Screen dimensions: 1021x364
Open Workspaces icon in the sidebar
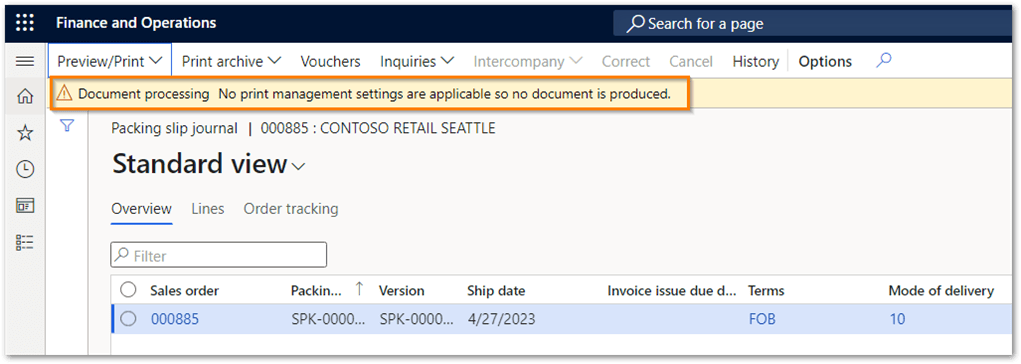tap(25, 206)
